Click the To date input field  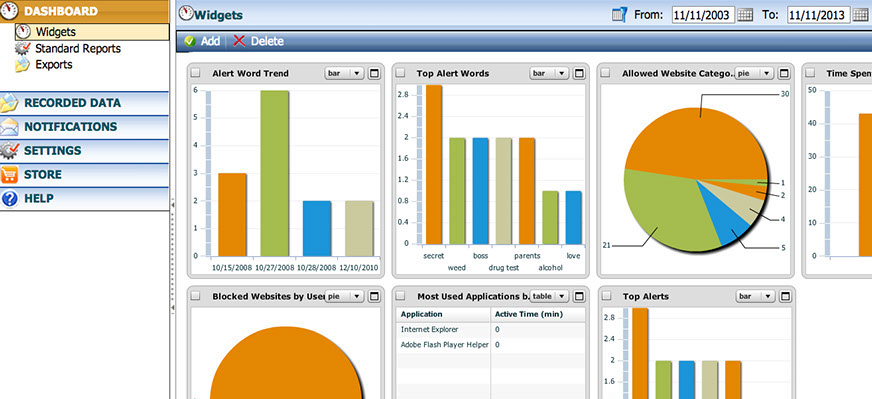[819, 15]
